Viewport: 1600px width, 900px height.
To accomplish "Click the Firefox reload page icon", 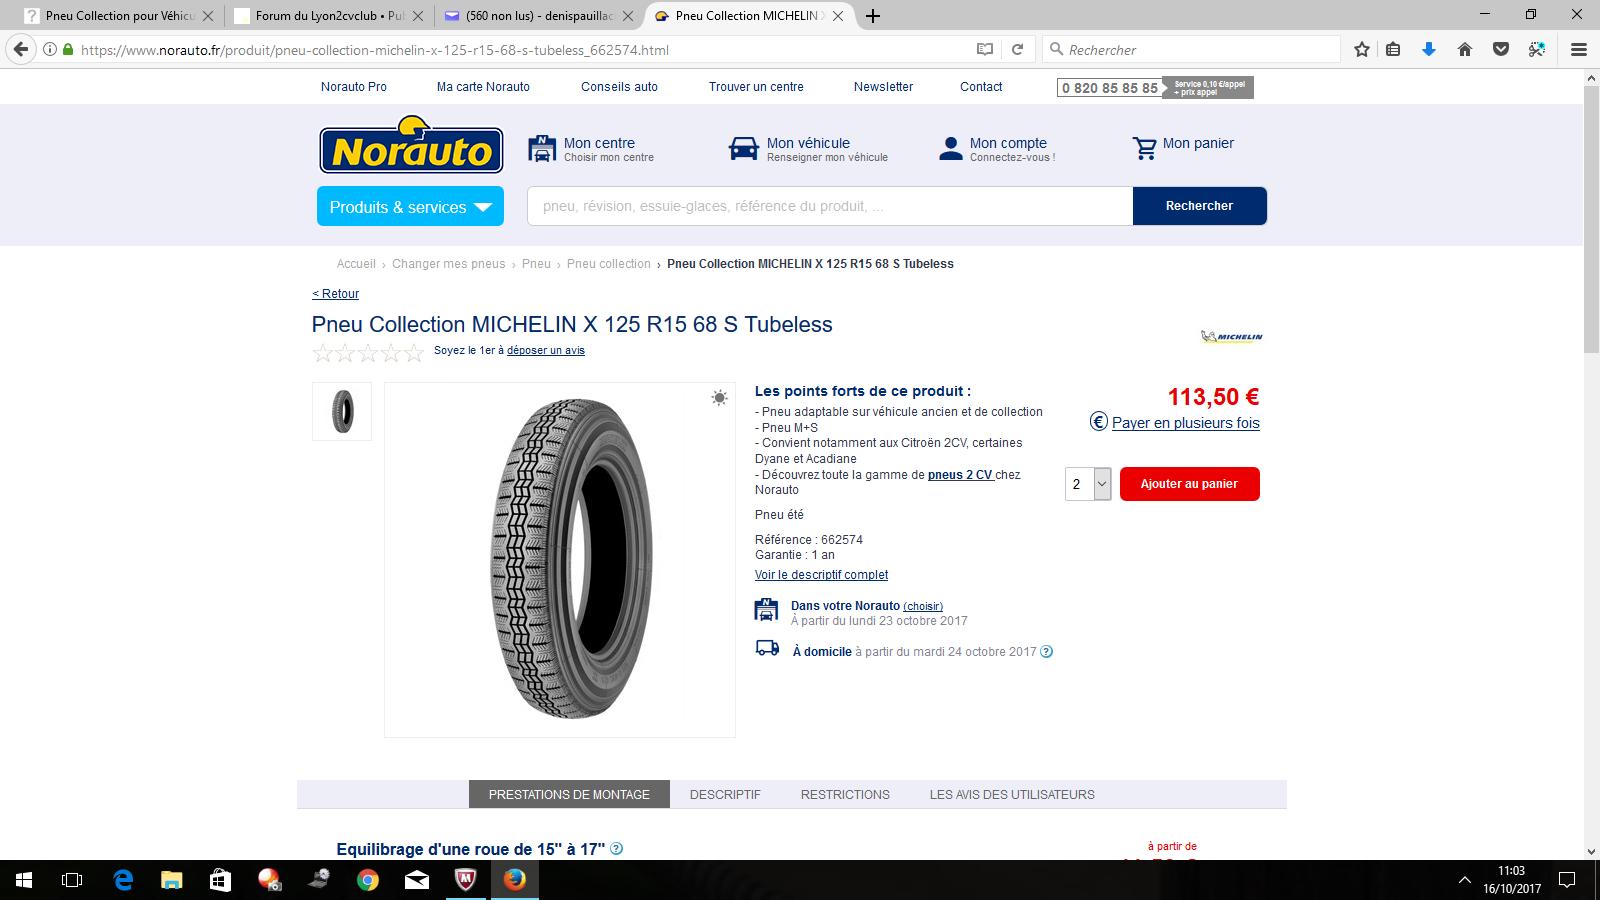I will pos(1017,49).
